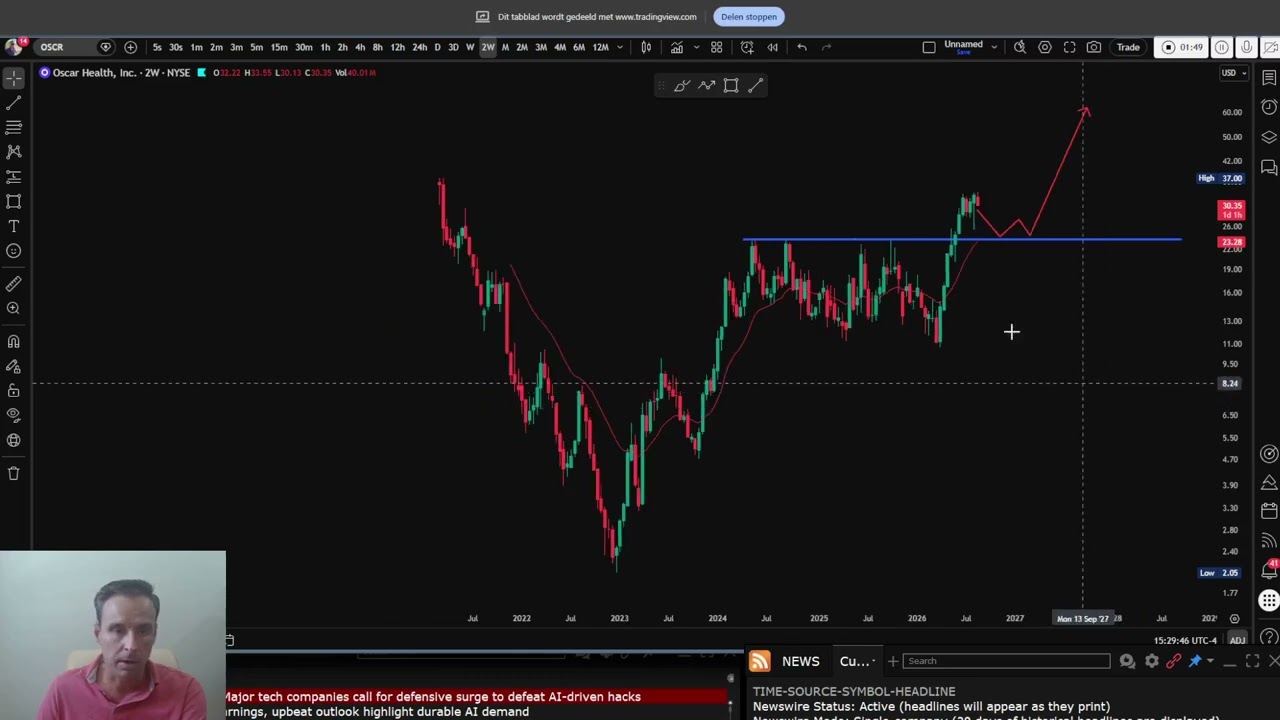The image size is (1280, 720).
Task: Click the Trade button
Action: point(1128,47)
